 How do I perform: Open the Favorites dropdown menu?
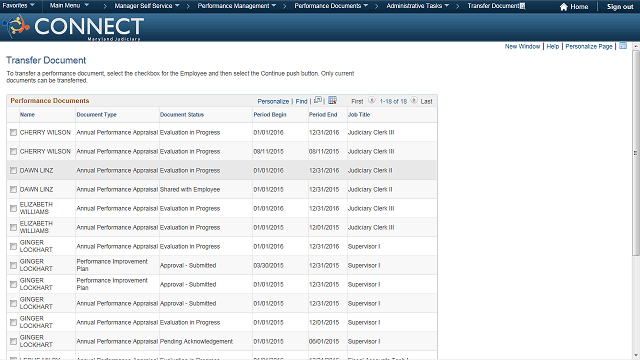(18, 6)
